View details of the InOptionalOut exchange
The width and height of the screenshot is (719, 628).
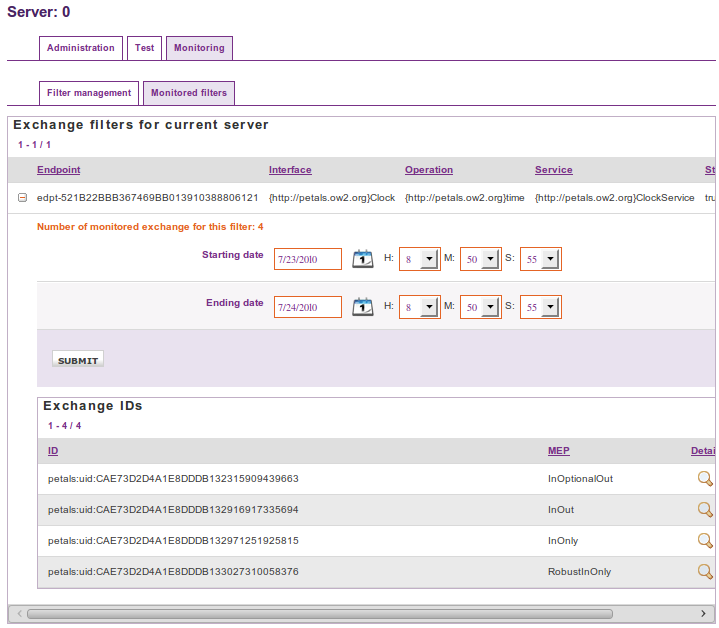[x=705, y=479]
